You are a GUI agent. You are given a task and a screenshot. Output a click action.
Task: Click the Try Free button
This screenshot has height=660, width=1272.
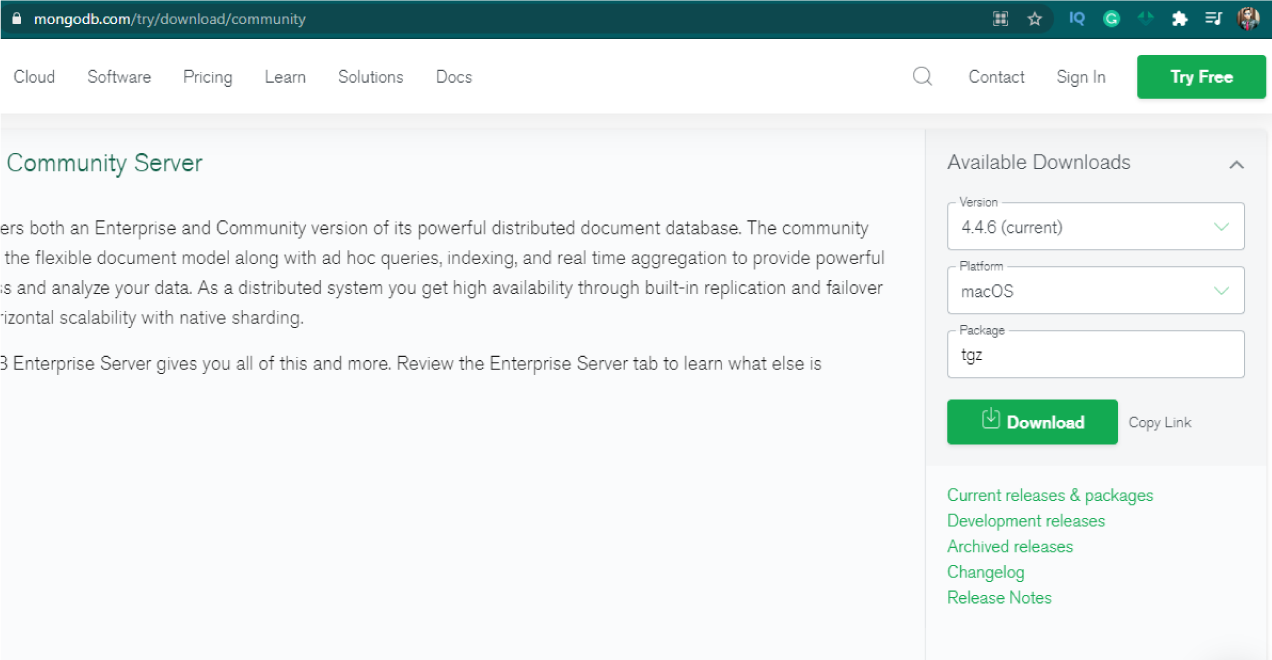1201,77
